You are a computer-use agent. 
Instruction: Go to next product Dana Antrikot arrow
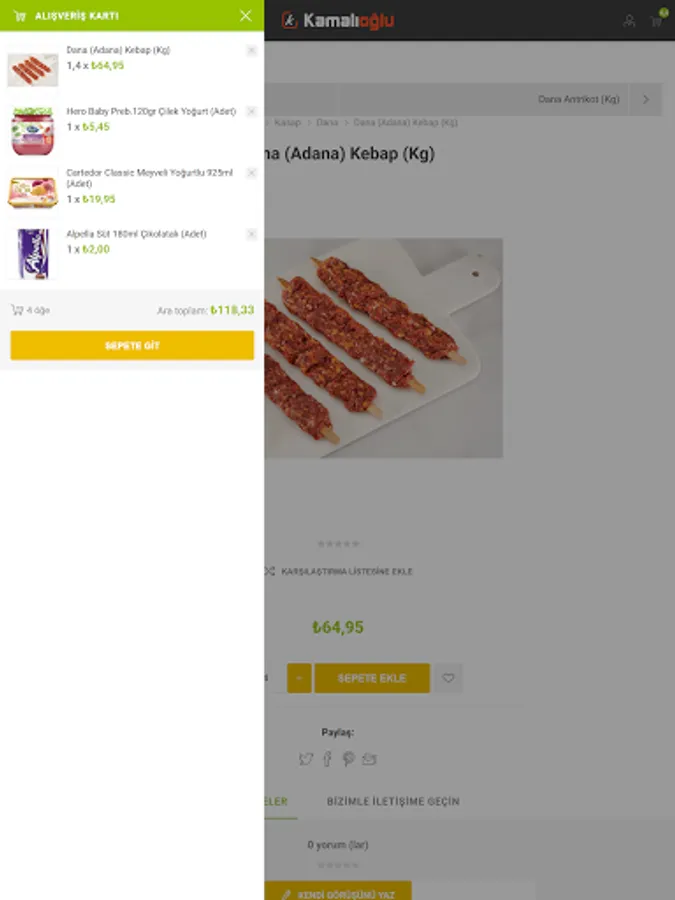click(646, 99)
